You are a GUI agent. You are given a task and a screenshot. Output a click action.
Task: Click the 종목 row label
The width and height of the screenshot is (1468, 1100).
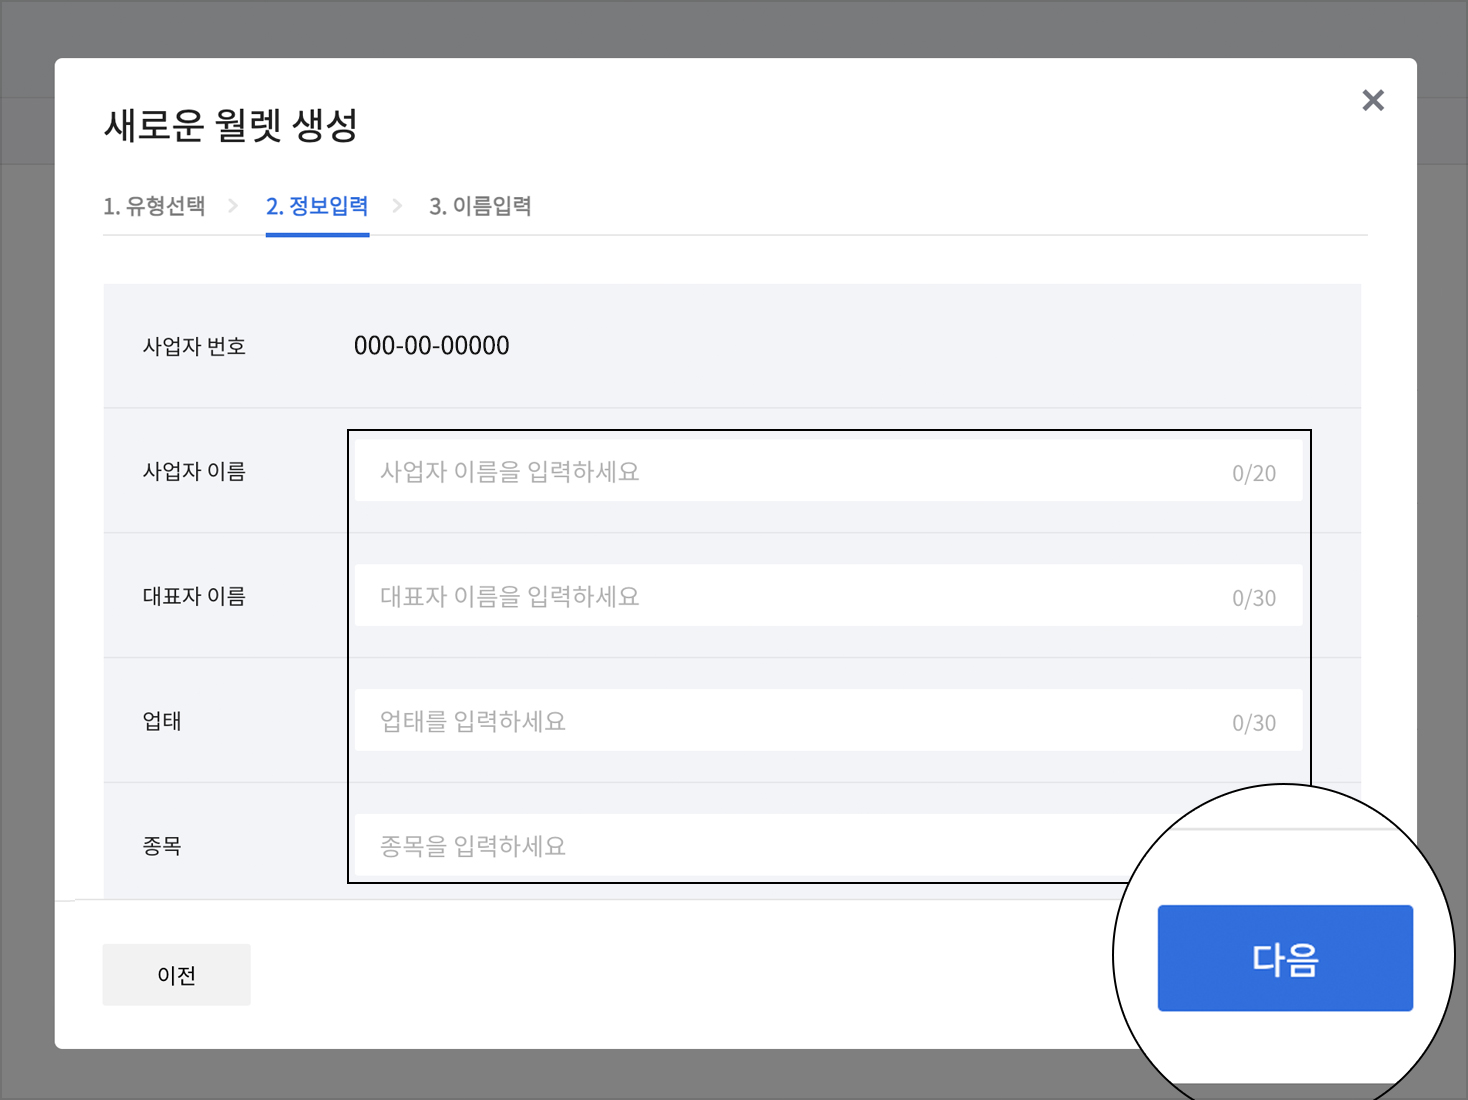(x=162, y=846)
